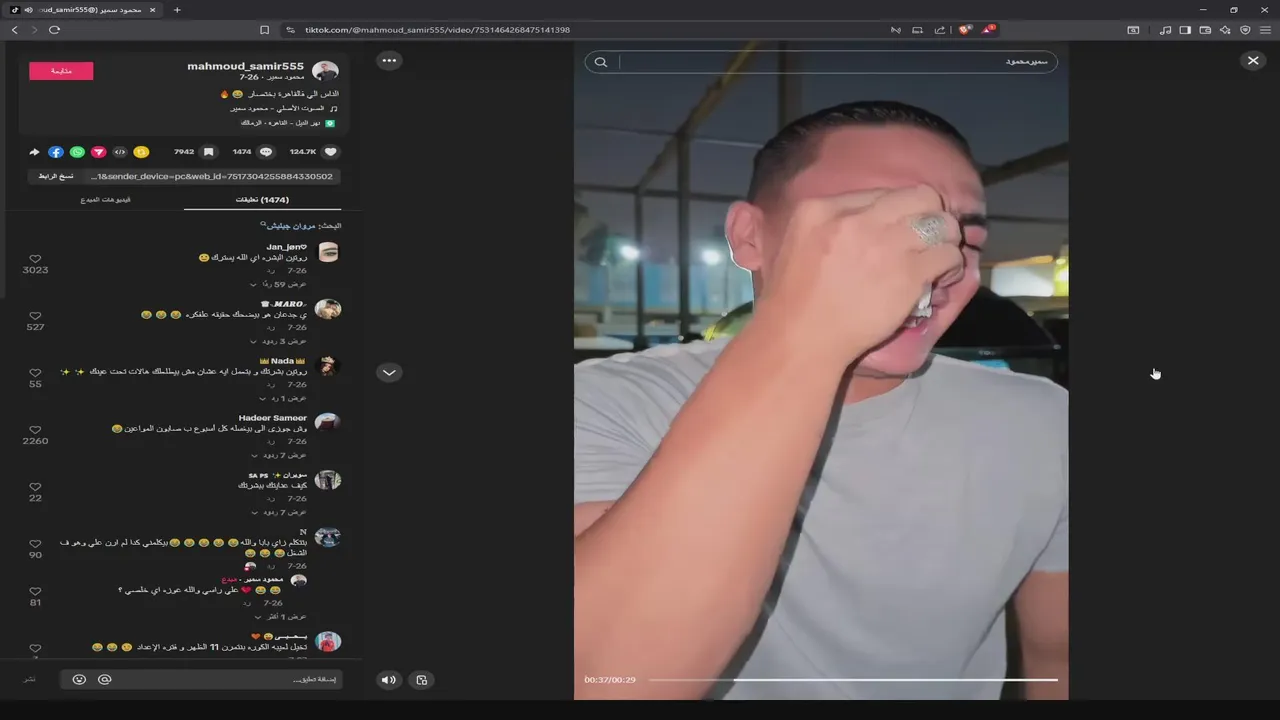Share the video to WhatsApp
Viewport: 1280px width, 720px height.
77,152
